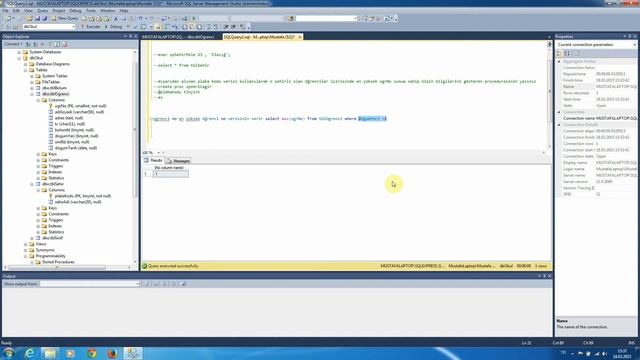Select the adiSoyadi column
640x360 pixels.
[x=79, y=112]
